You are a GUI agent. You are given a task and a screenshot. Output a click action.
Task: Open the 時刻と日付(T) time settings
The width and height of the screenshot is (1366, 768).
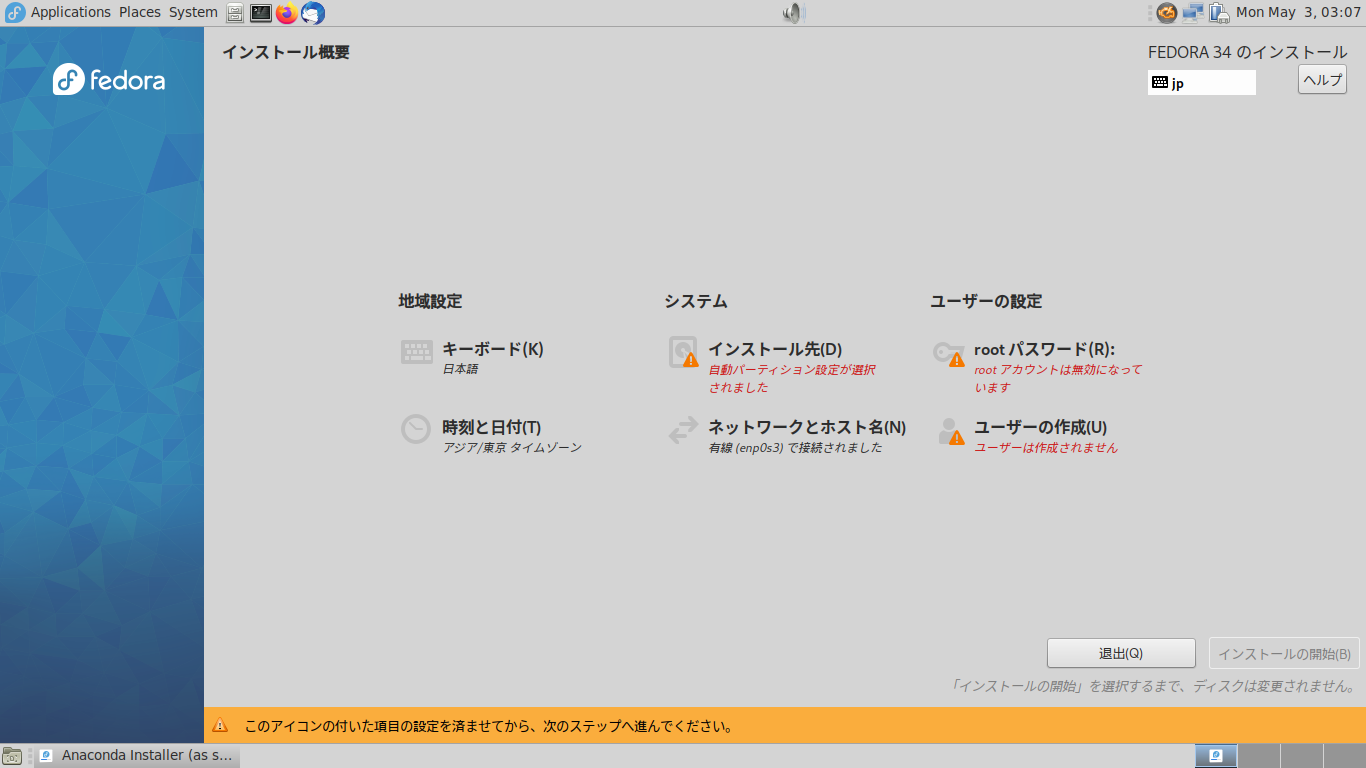pyautogui.click(x=492, y=427)
